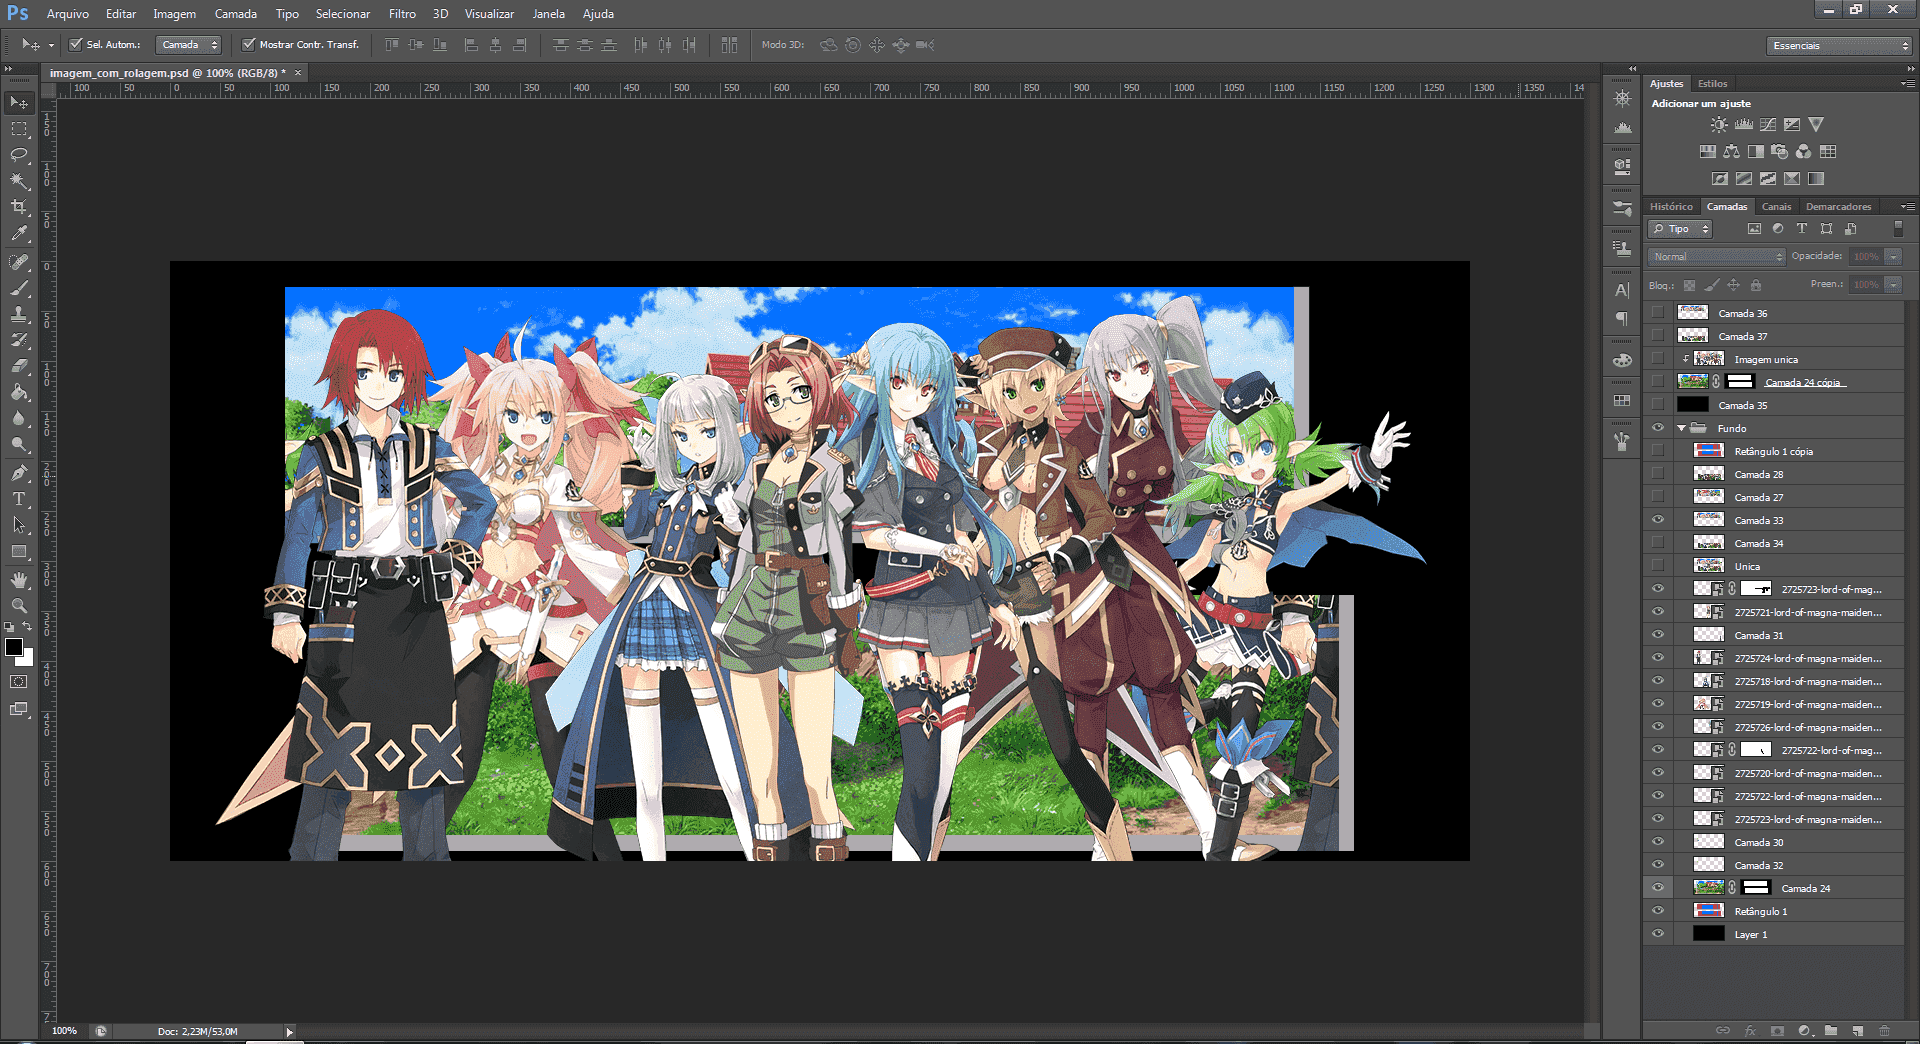The height and width of the screenshot is (1044, 1920).
Task: Open the Opacidade slider arrow
Action: (1893, 257)
